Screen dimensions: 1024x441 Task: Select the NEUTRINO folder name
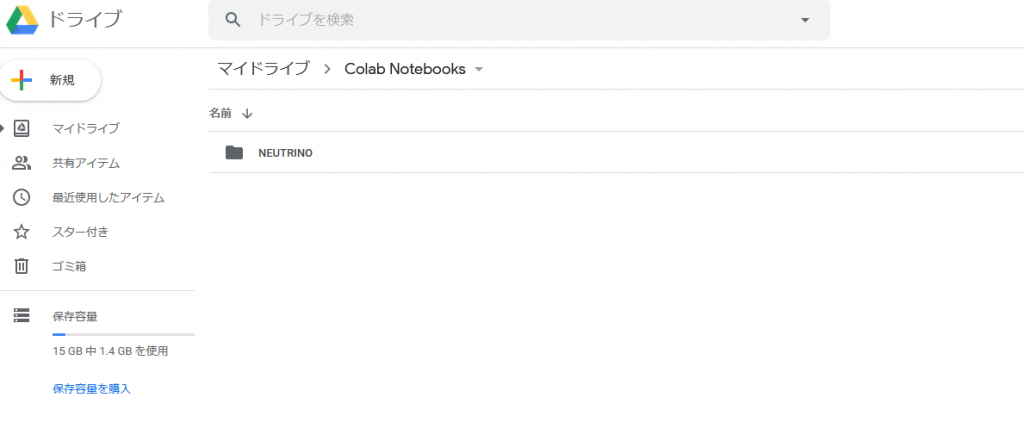pyautogui.click(x=285, y=154)
